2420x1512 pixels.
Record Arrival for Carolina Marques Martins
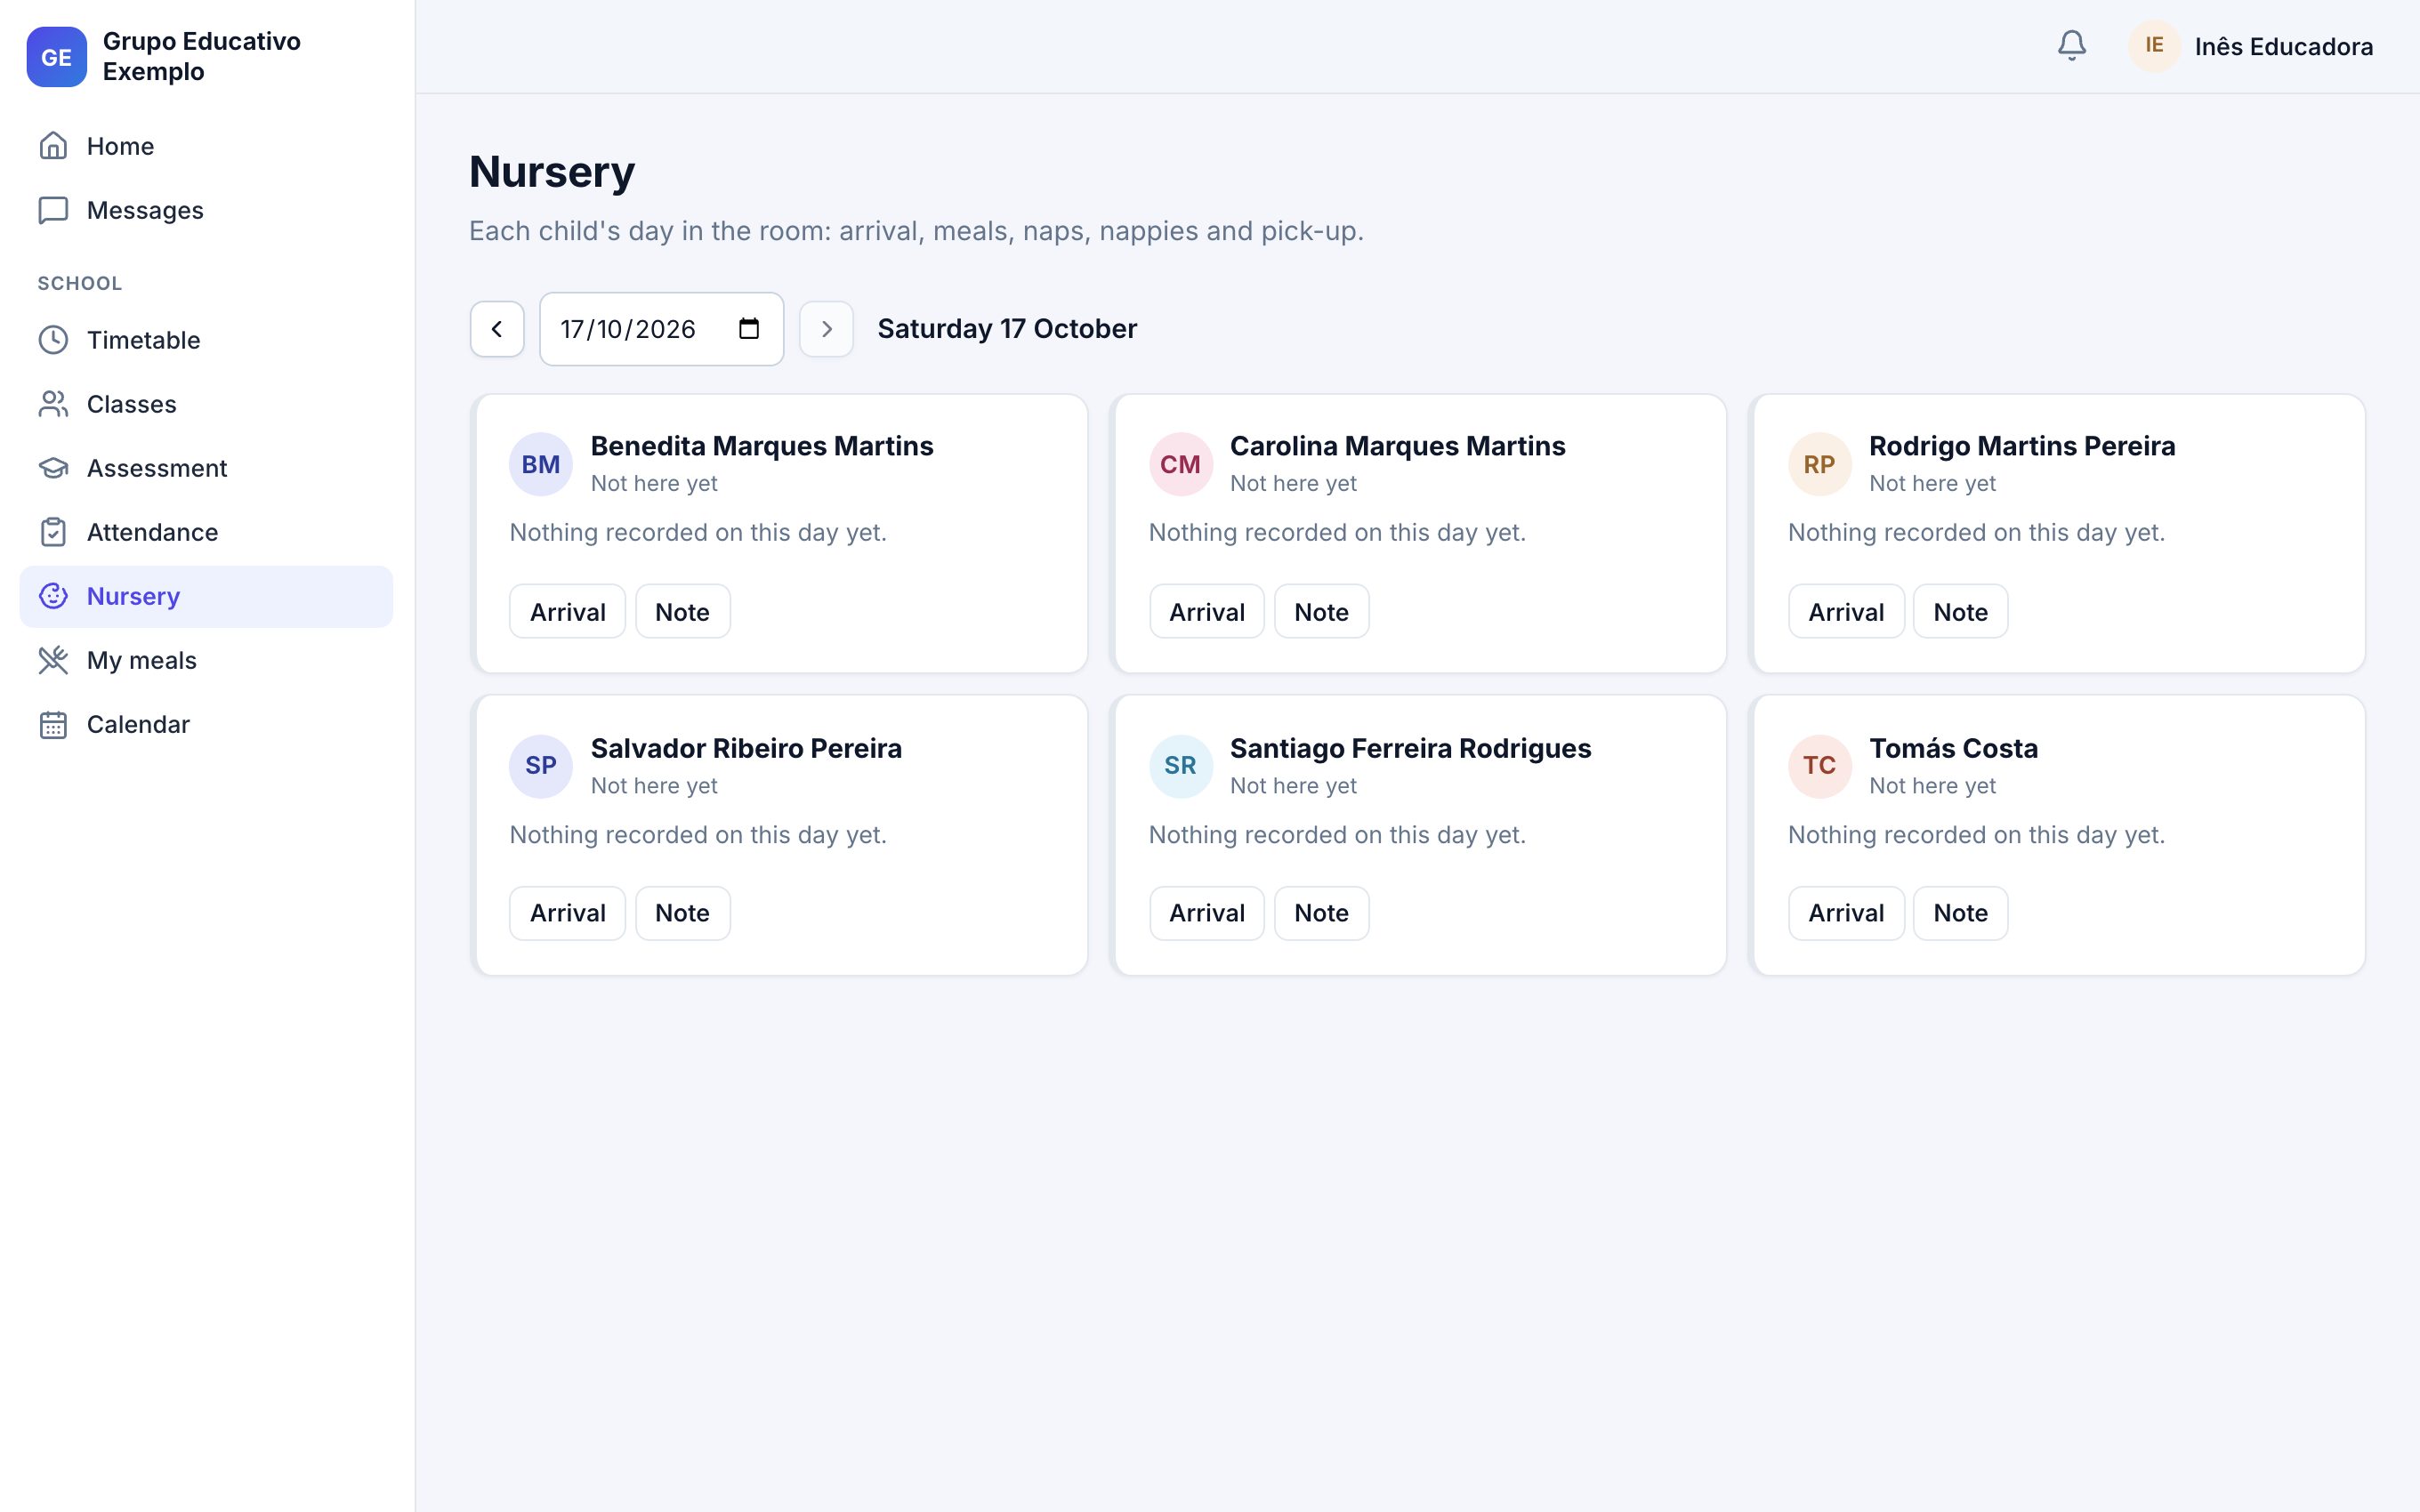[1206, 611]
